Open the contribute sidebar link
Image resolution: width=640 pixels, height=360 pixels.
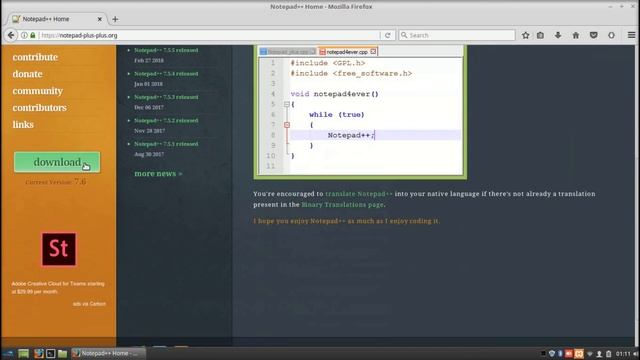click(x=35, y=57)
